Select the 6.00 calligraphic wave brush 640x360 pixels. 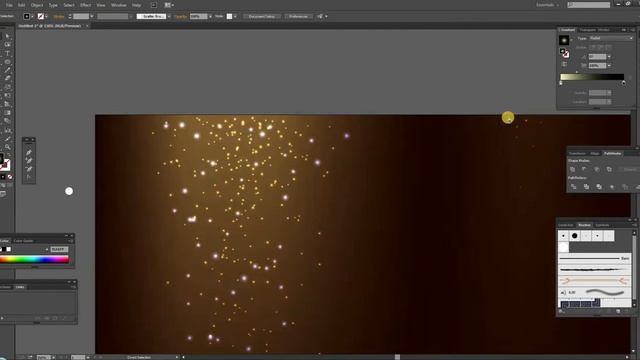594,292
